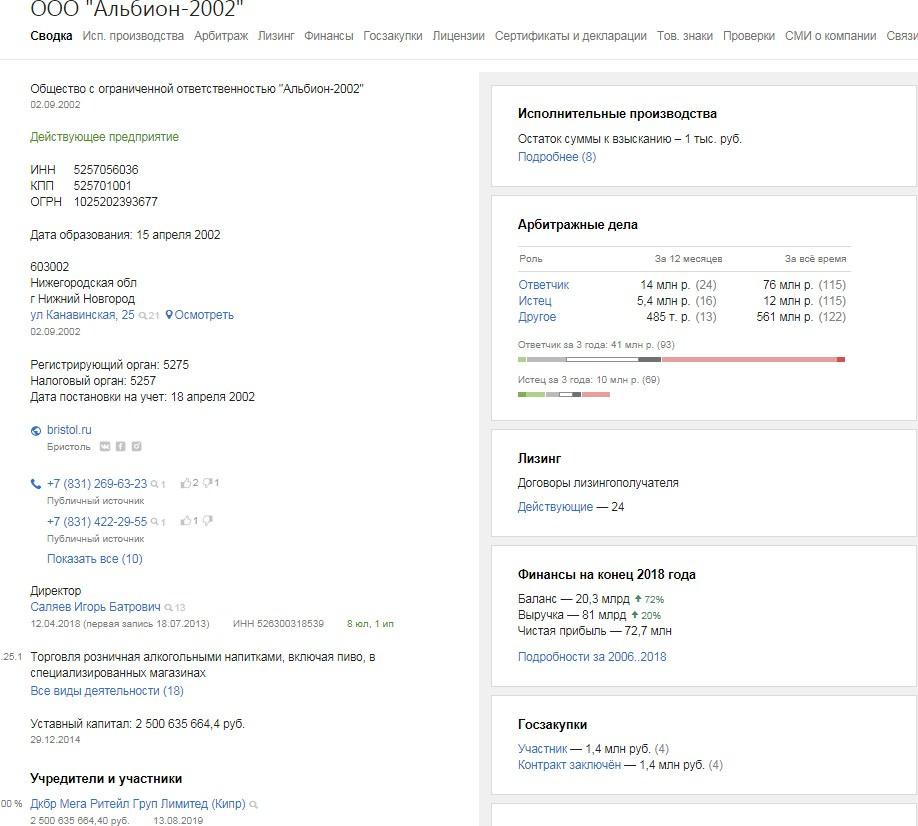The width and height of the screenshot is (918, 826).
Task: Open the Участник procurement link
Action: [x=543, y=749]
